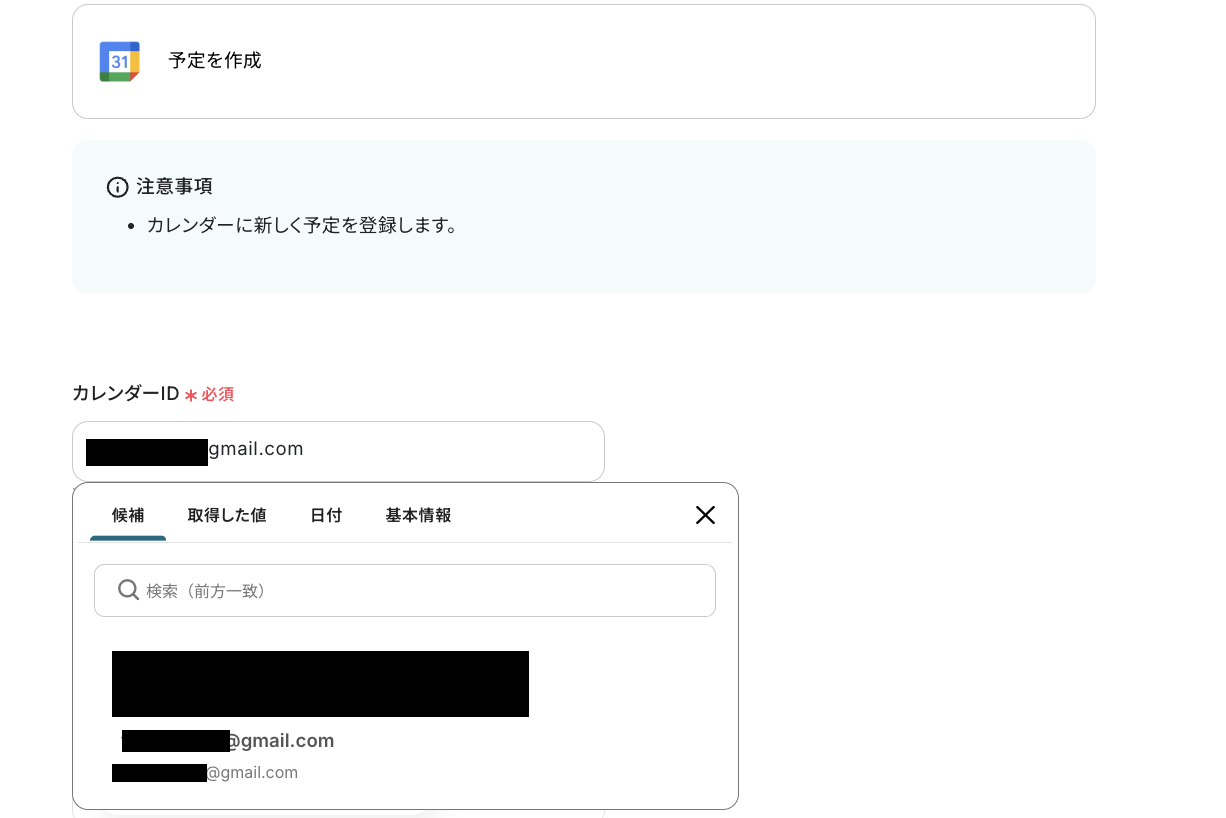Switch to the 候補 tab
This screenshot has height=818, width=1226.
click(128, 515)
